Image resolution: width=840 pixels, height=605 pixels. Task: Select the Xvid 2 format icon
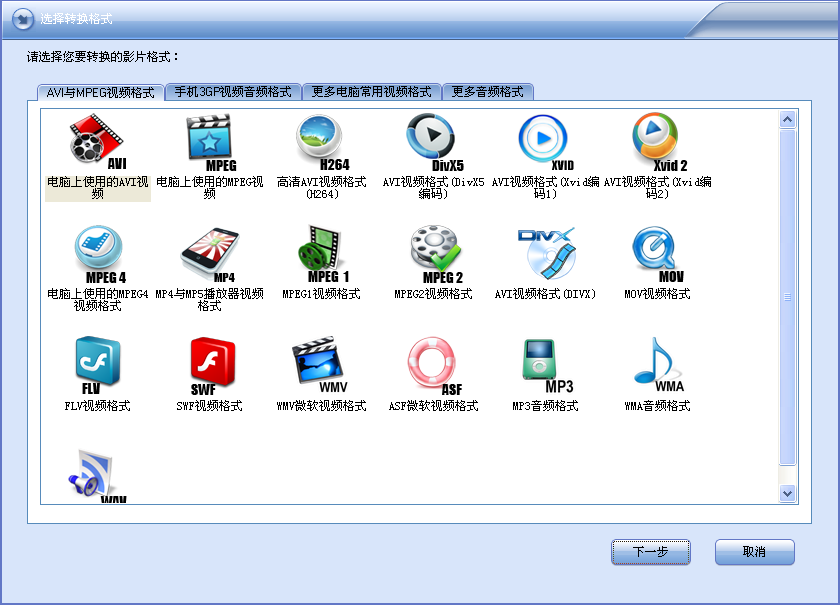click(657, 141)
